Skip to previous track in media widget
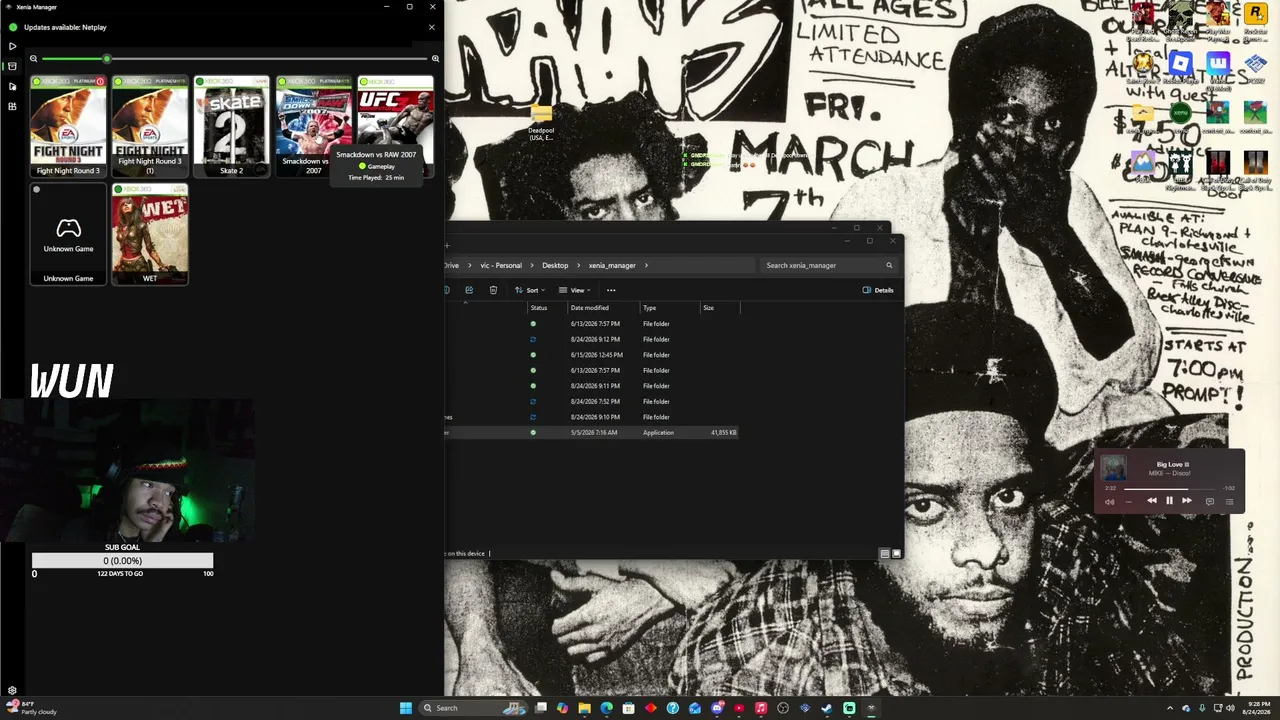The height and width of the screenshot is (720, 1280). pos(1152,501)
